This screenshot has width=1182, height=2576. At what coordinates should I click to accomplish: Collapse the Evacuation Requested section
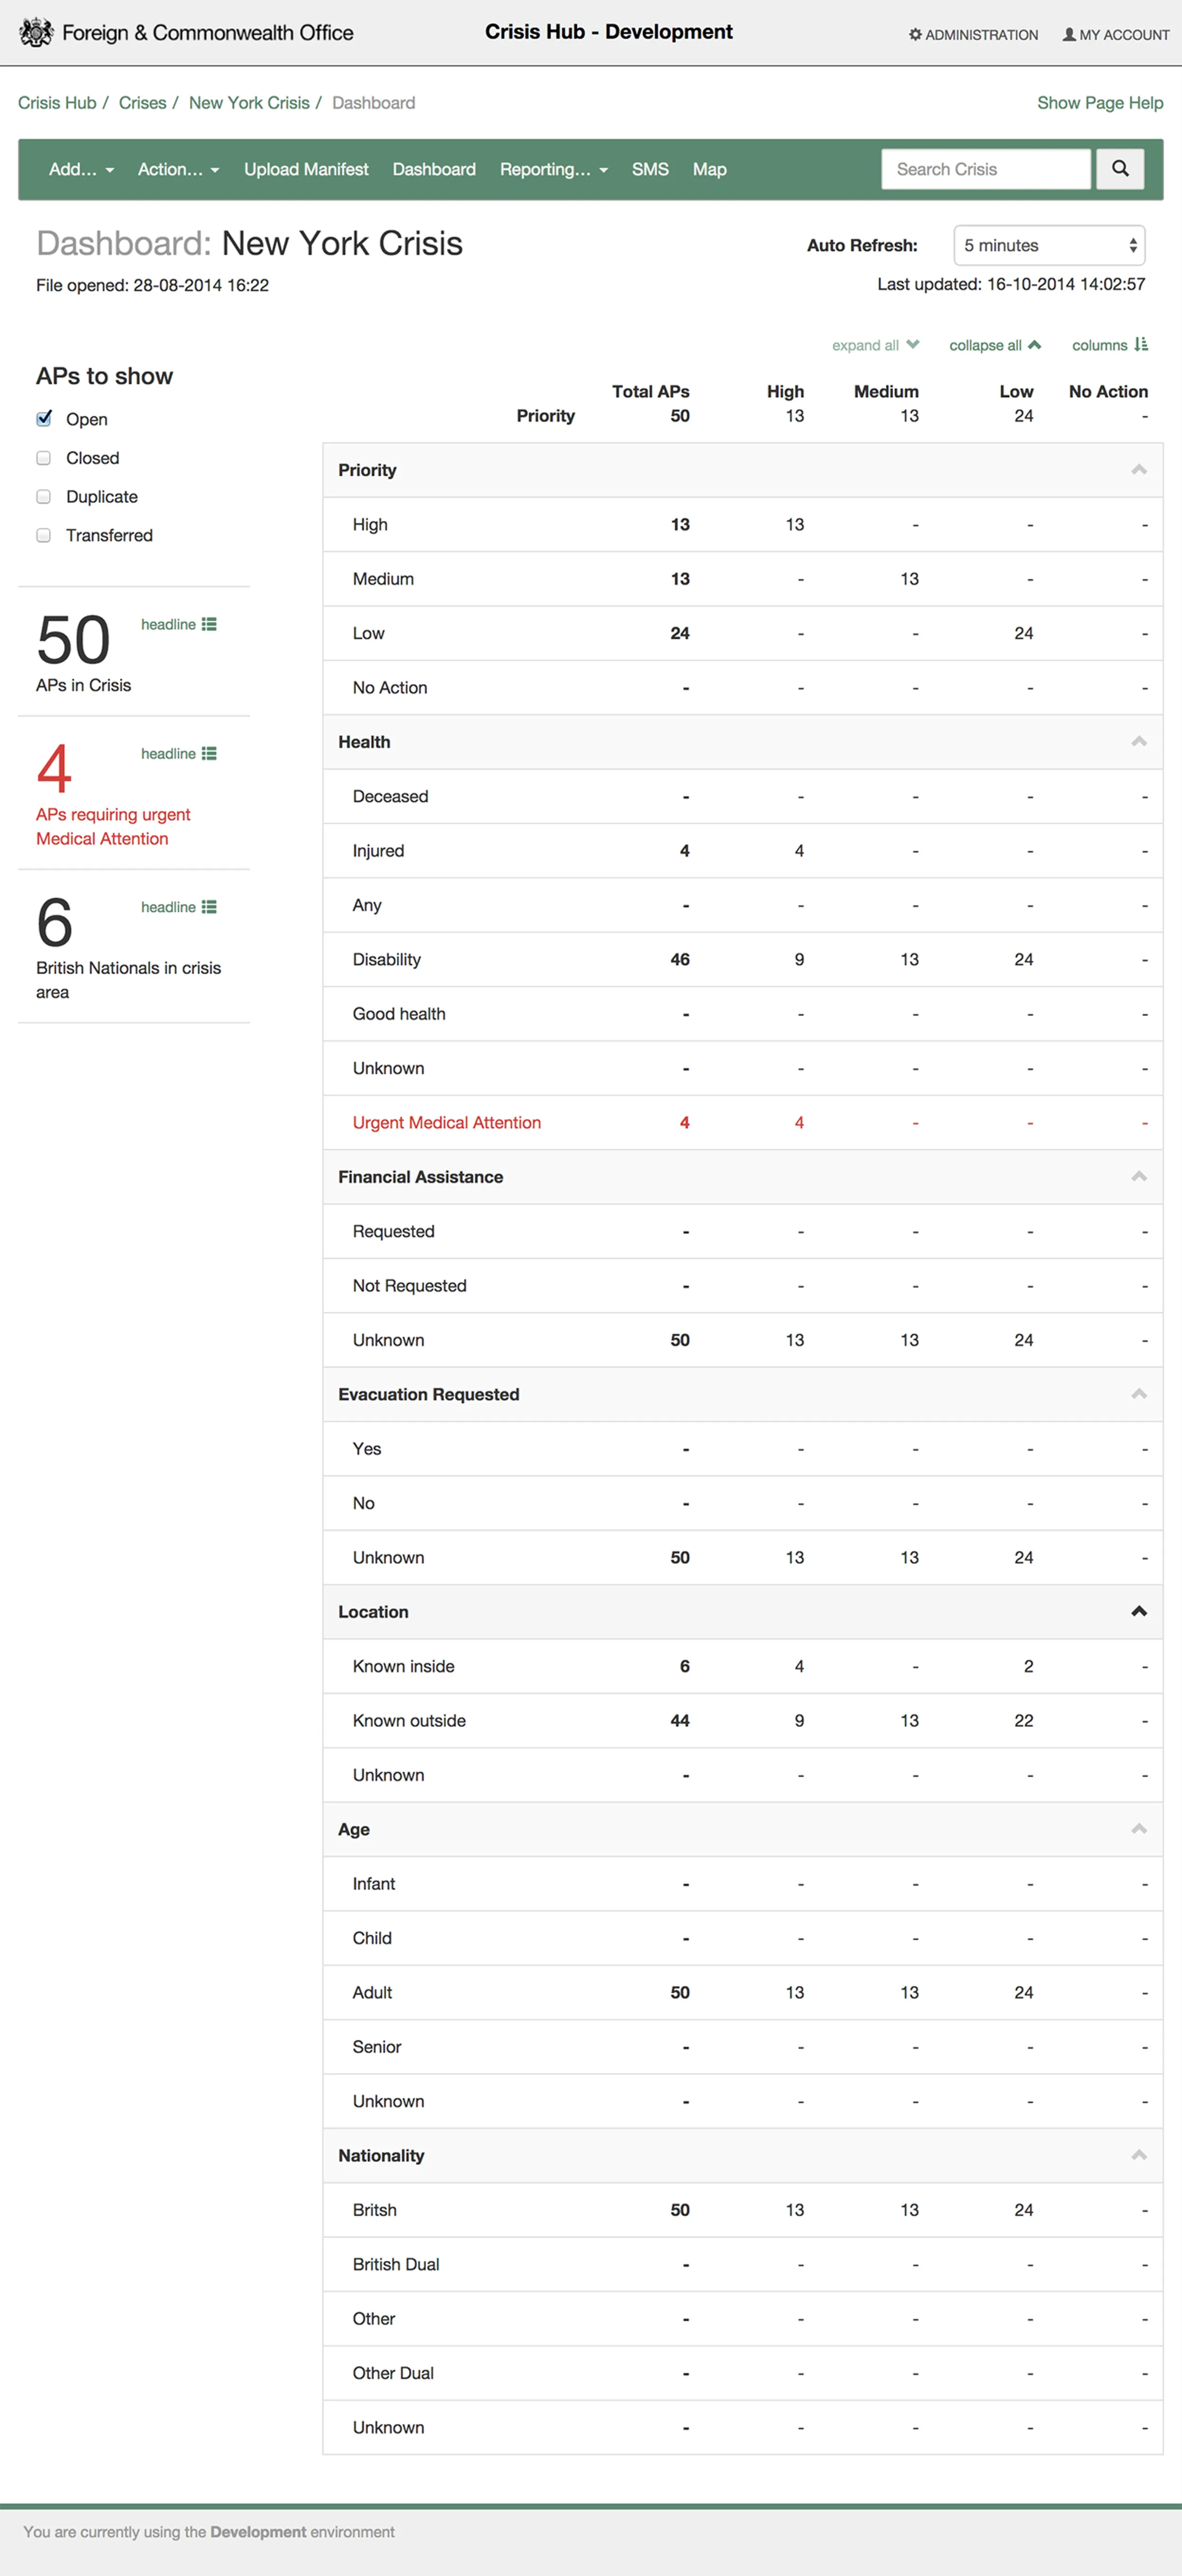pyautogui.click(x=1139, y=1394)
